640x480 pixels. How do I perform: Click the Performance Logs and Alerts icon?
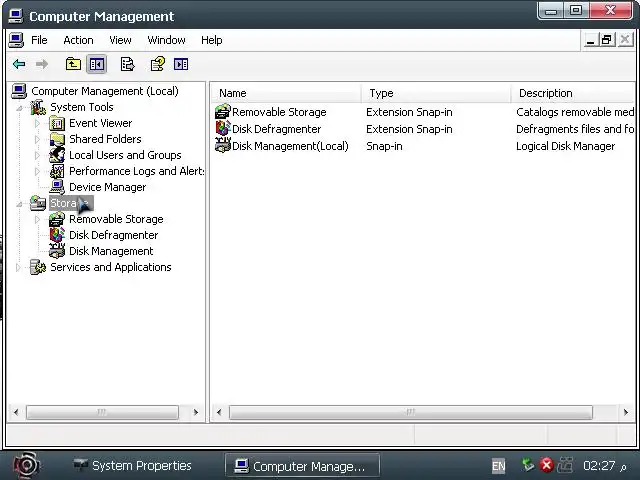coord(57,171)
